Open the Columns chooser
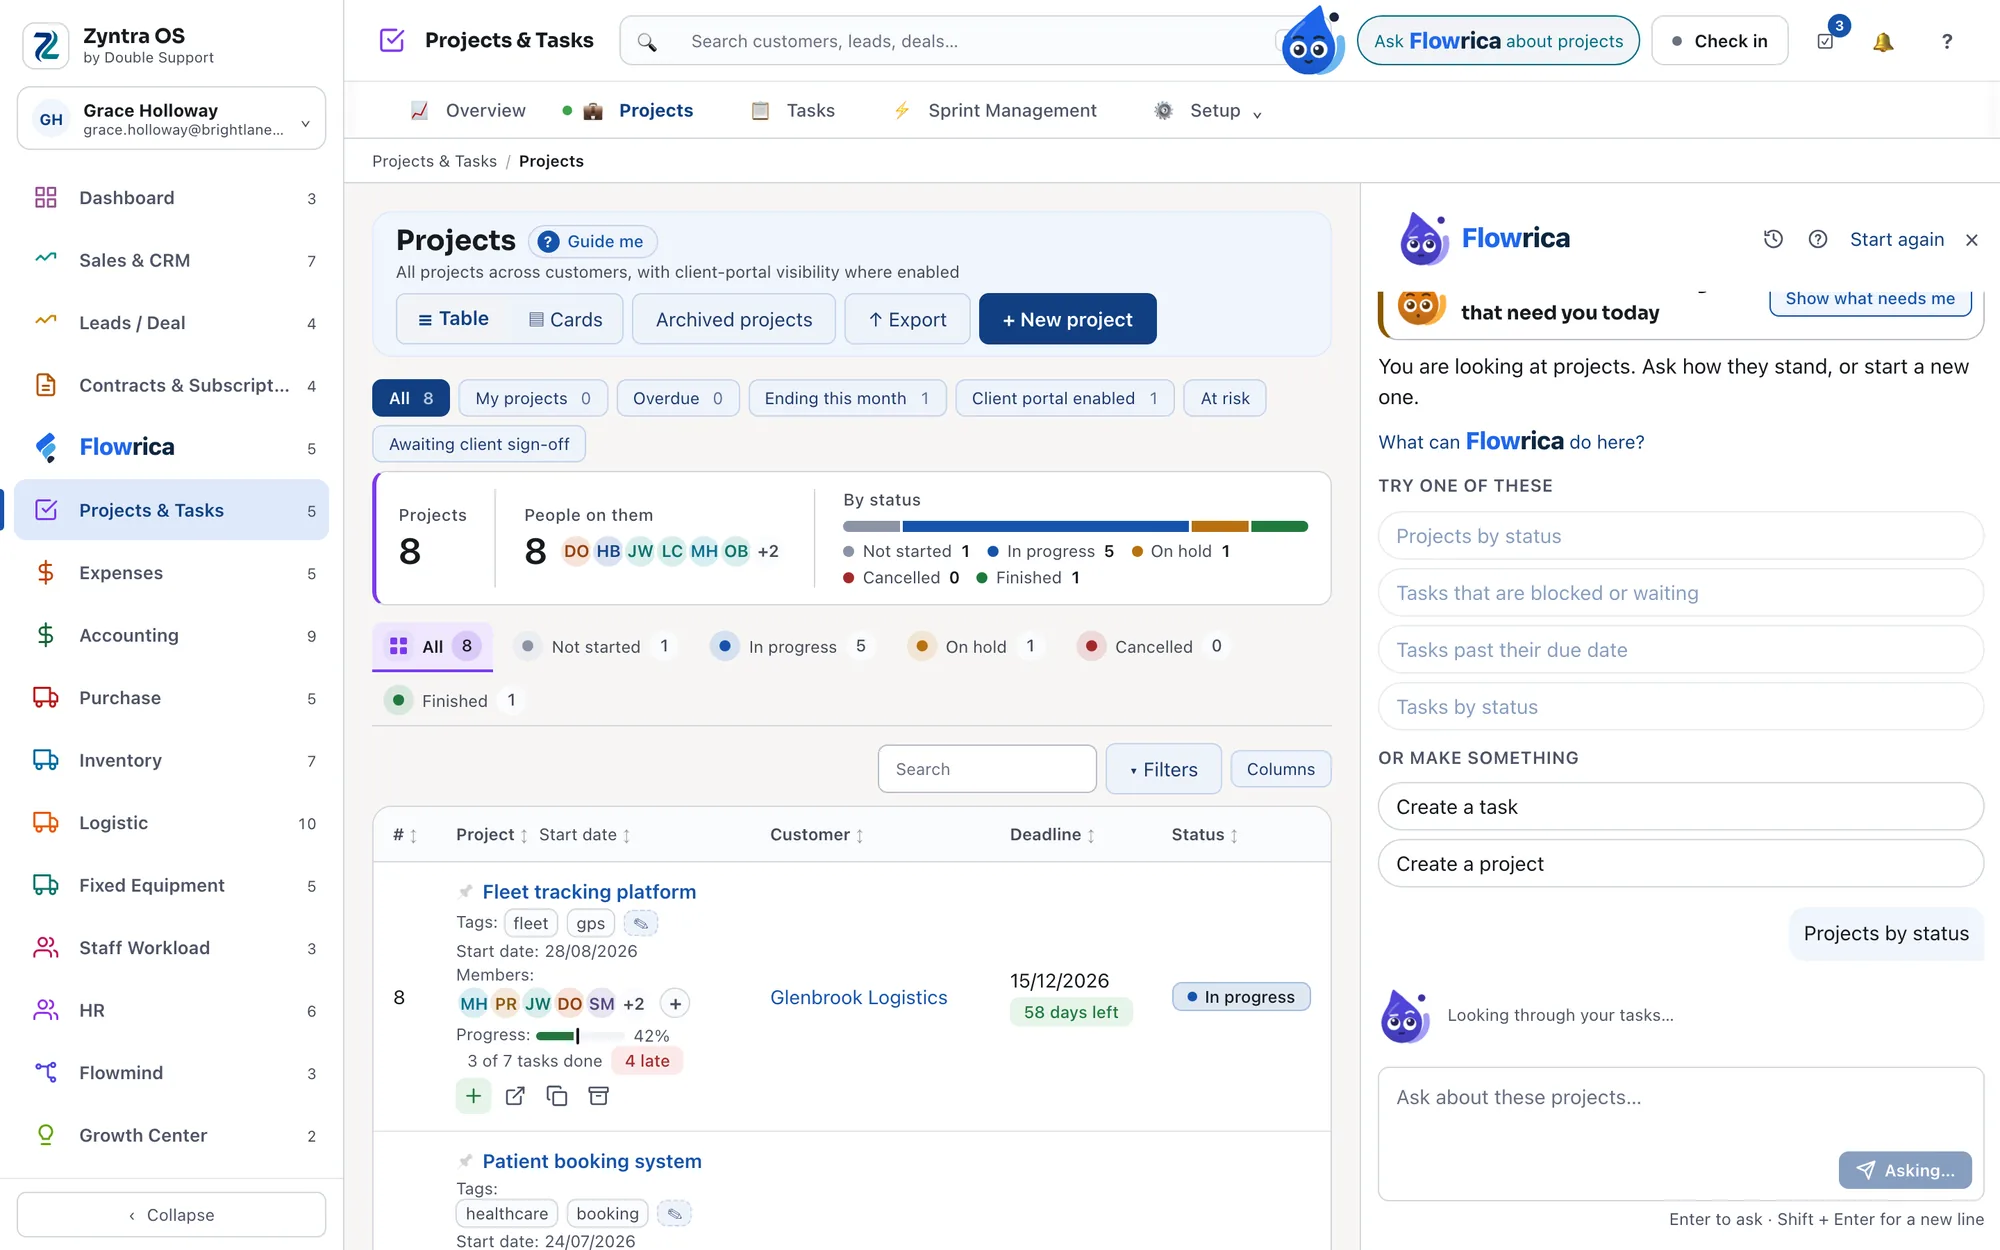2000x1250 pixels. point(1281,769)
